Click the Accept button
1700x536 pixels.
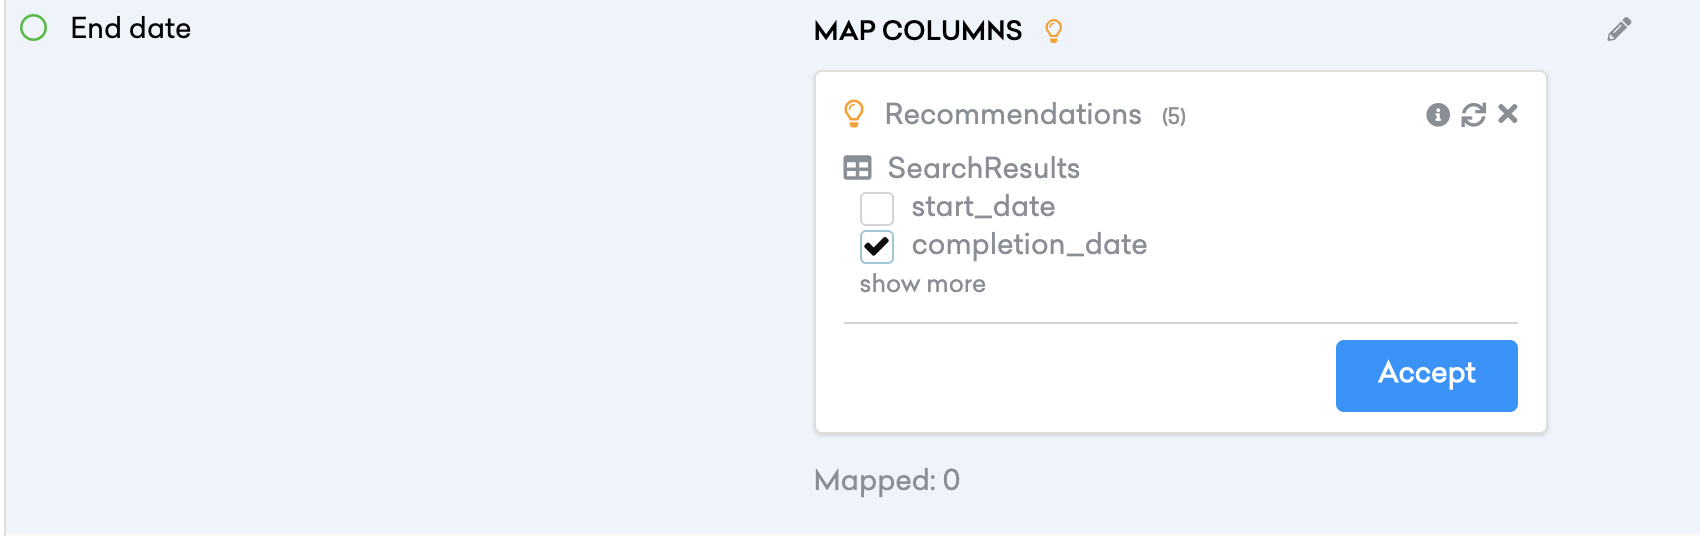(1426, 376)
